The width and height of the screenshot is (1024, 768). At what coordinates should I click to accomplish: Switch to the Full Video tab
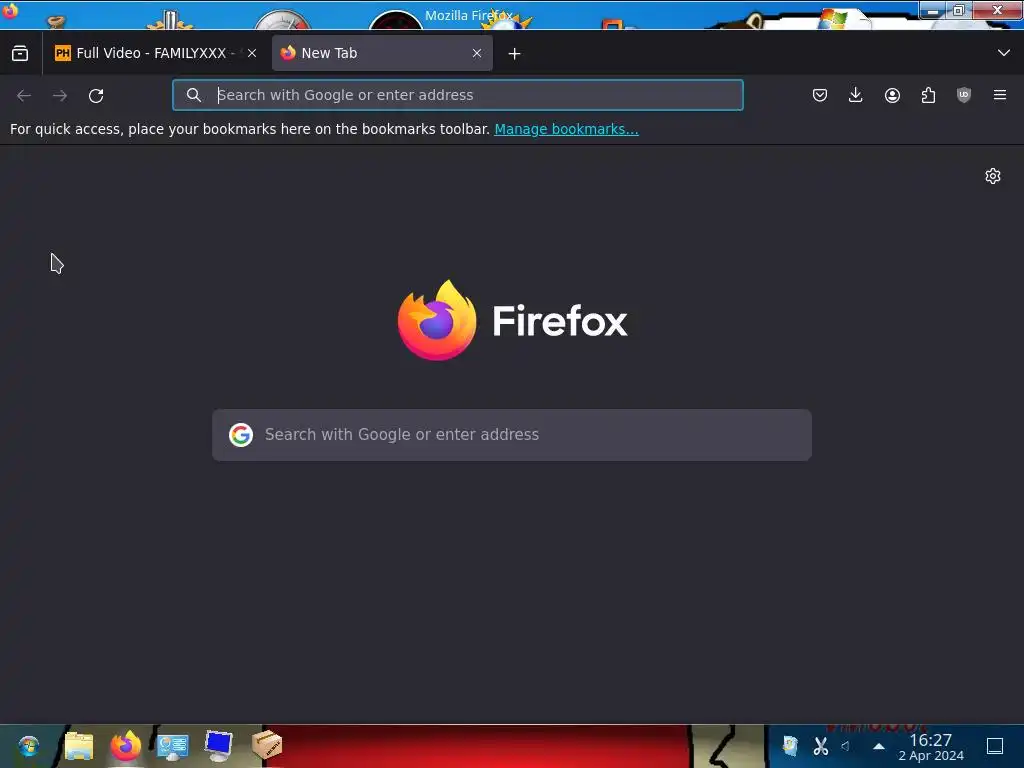coord(155,53)
